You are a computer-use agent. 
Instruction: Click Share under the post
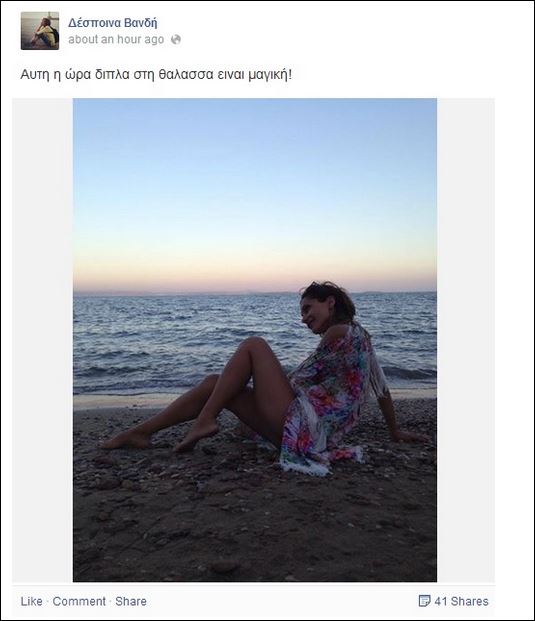[x=131, y=601]
